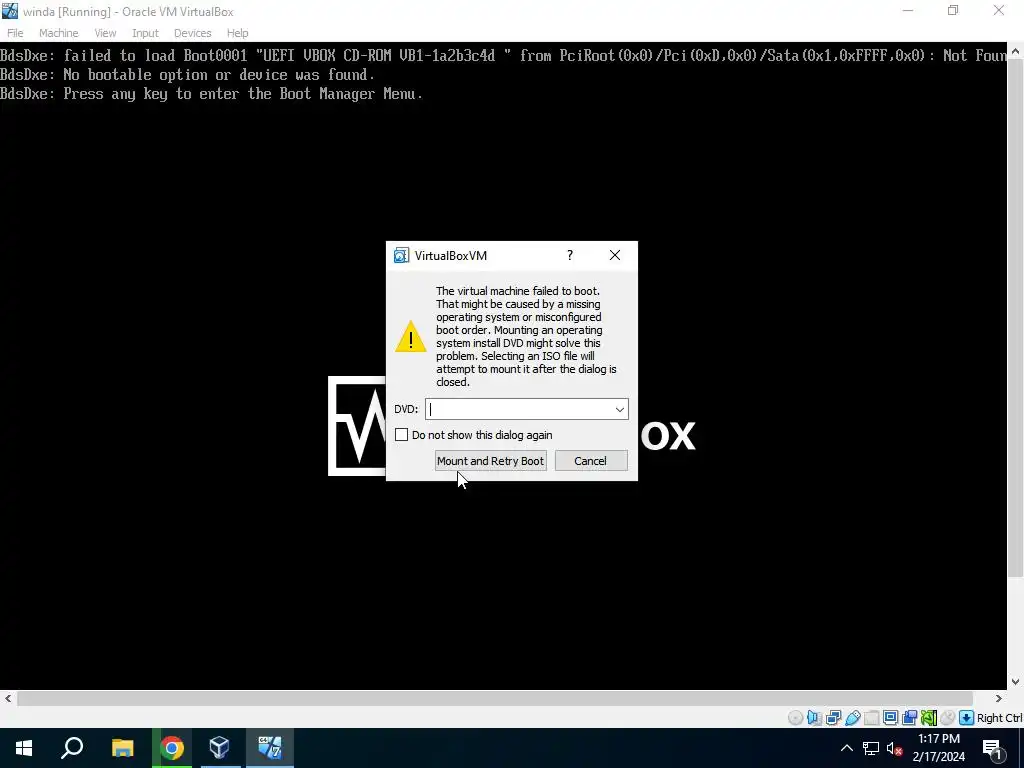This screenshot has height=768, width=1024.
Task: Click the vertical scrollbar thumb
Action: point(1016,317)
